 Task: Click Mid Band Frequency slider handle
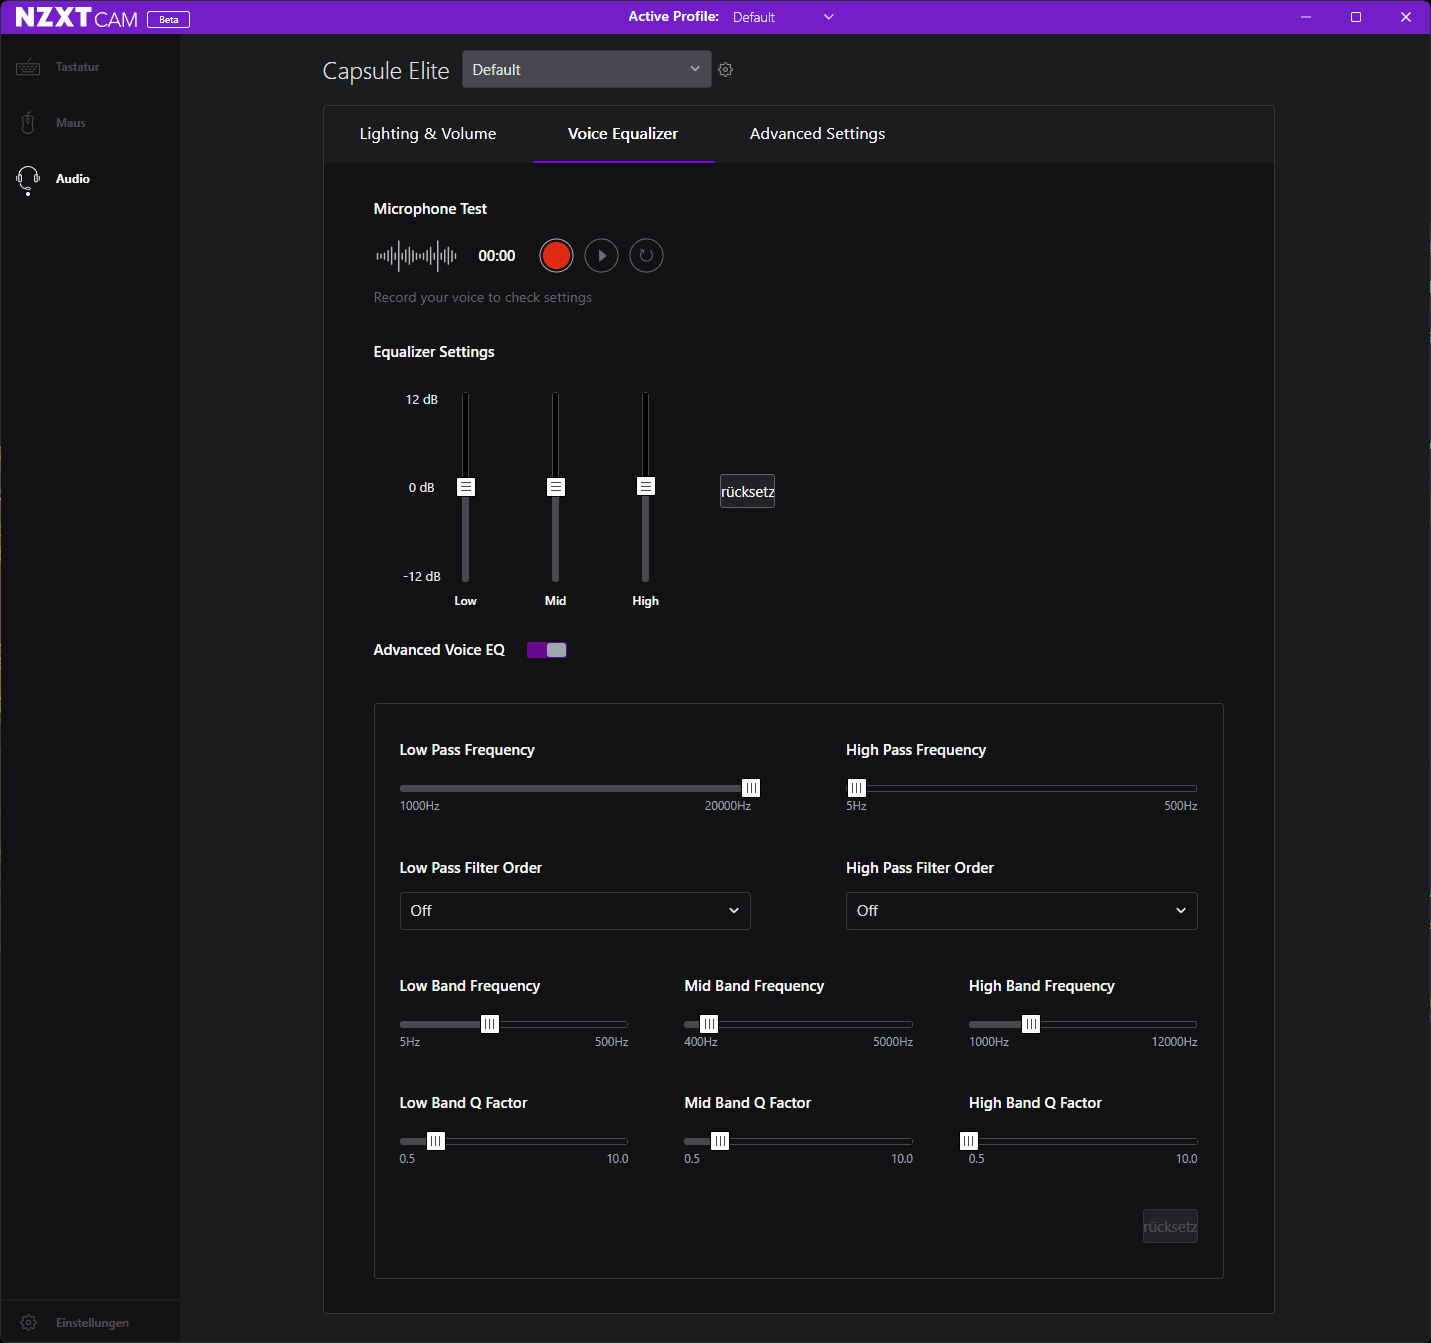click(x=709, y=1024)
